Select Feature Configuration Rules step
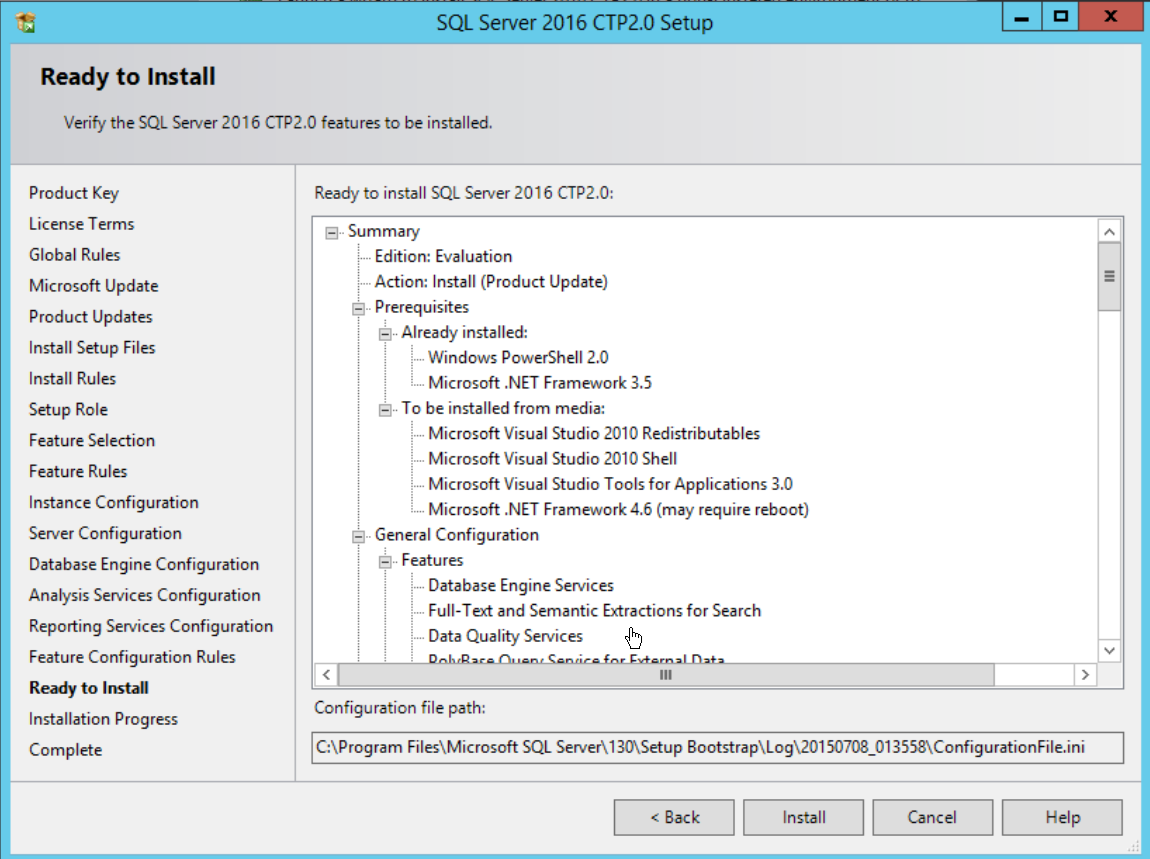 pyautogui.click(x=132, y=657)
